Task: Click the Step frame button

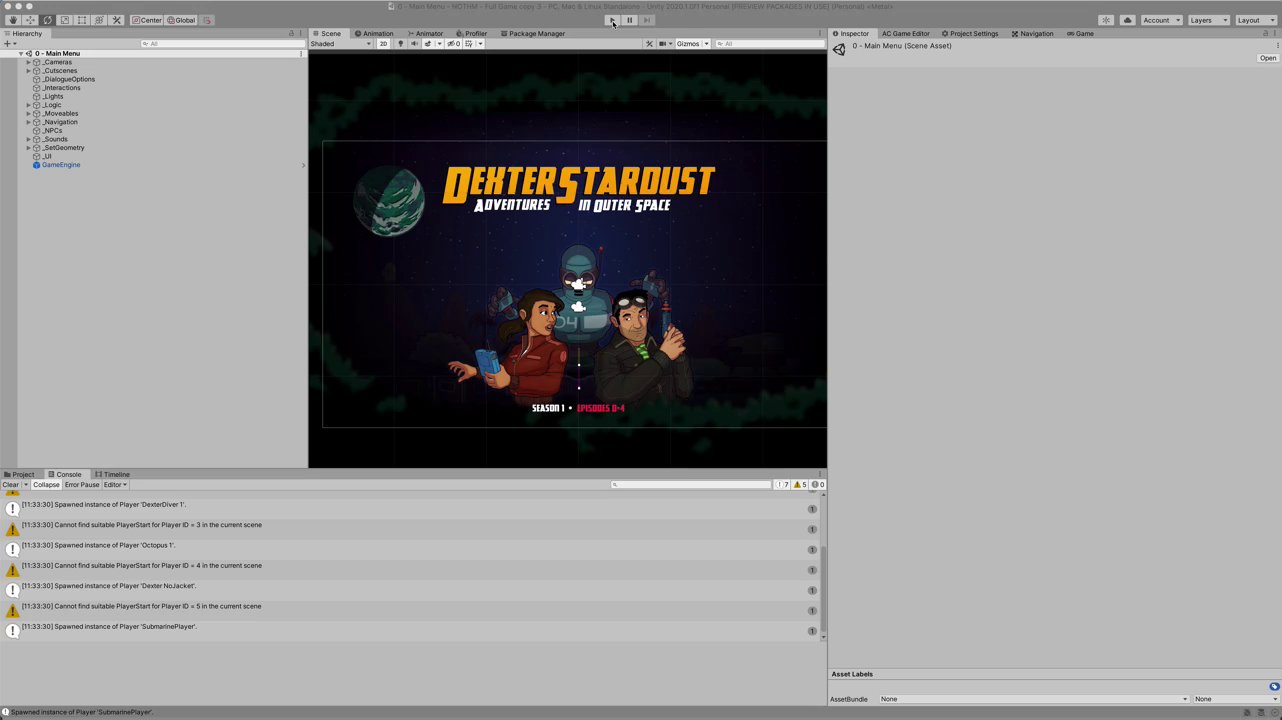Action: 647,20
